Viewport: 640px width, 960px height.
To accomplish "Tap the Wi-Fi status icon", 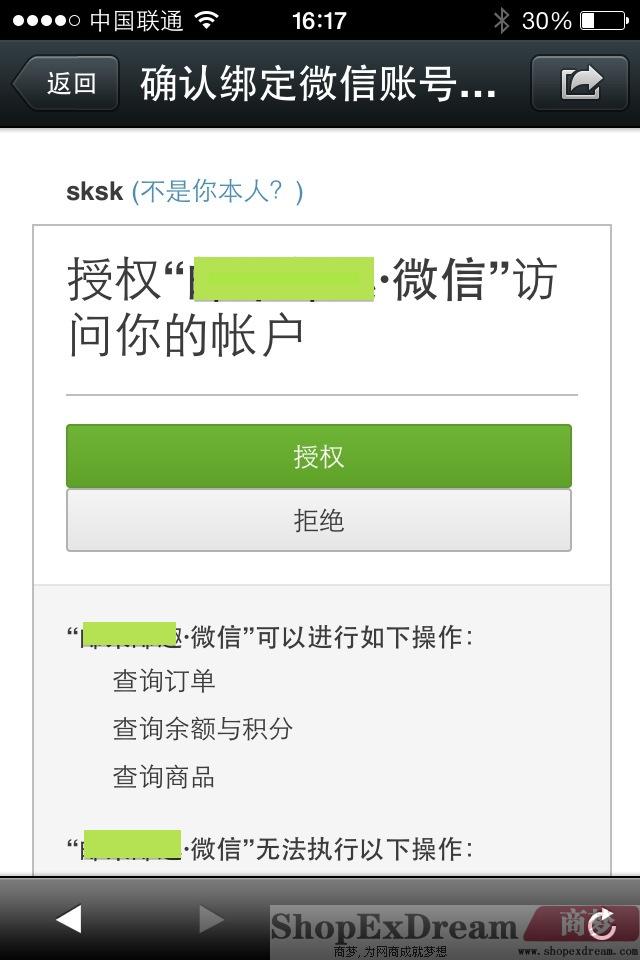I will (x=207, y=20).
